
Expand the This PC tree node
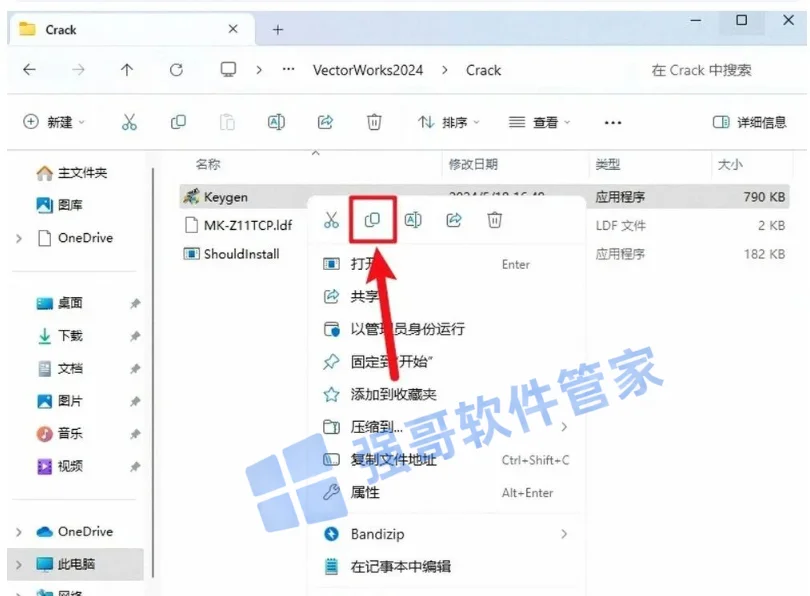(x=19, y=564)
